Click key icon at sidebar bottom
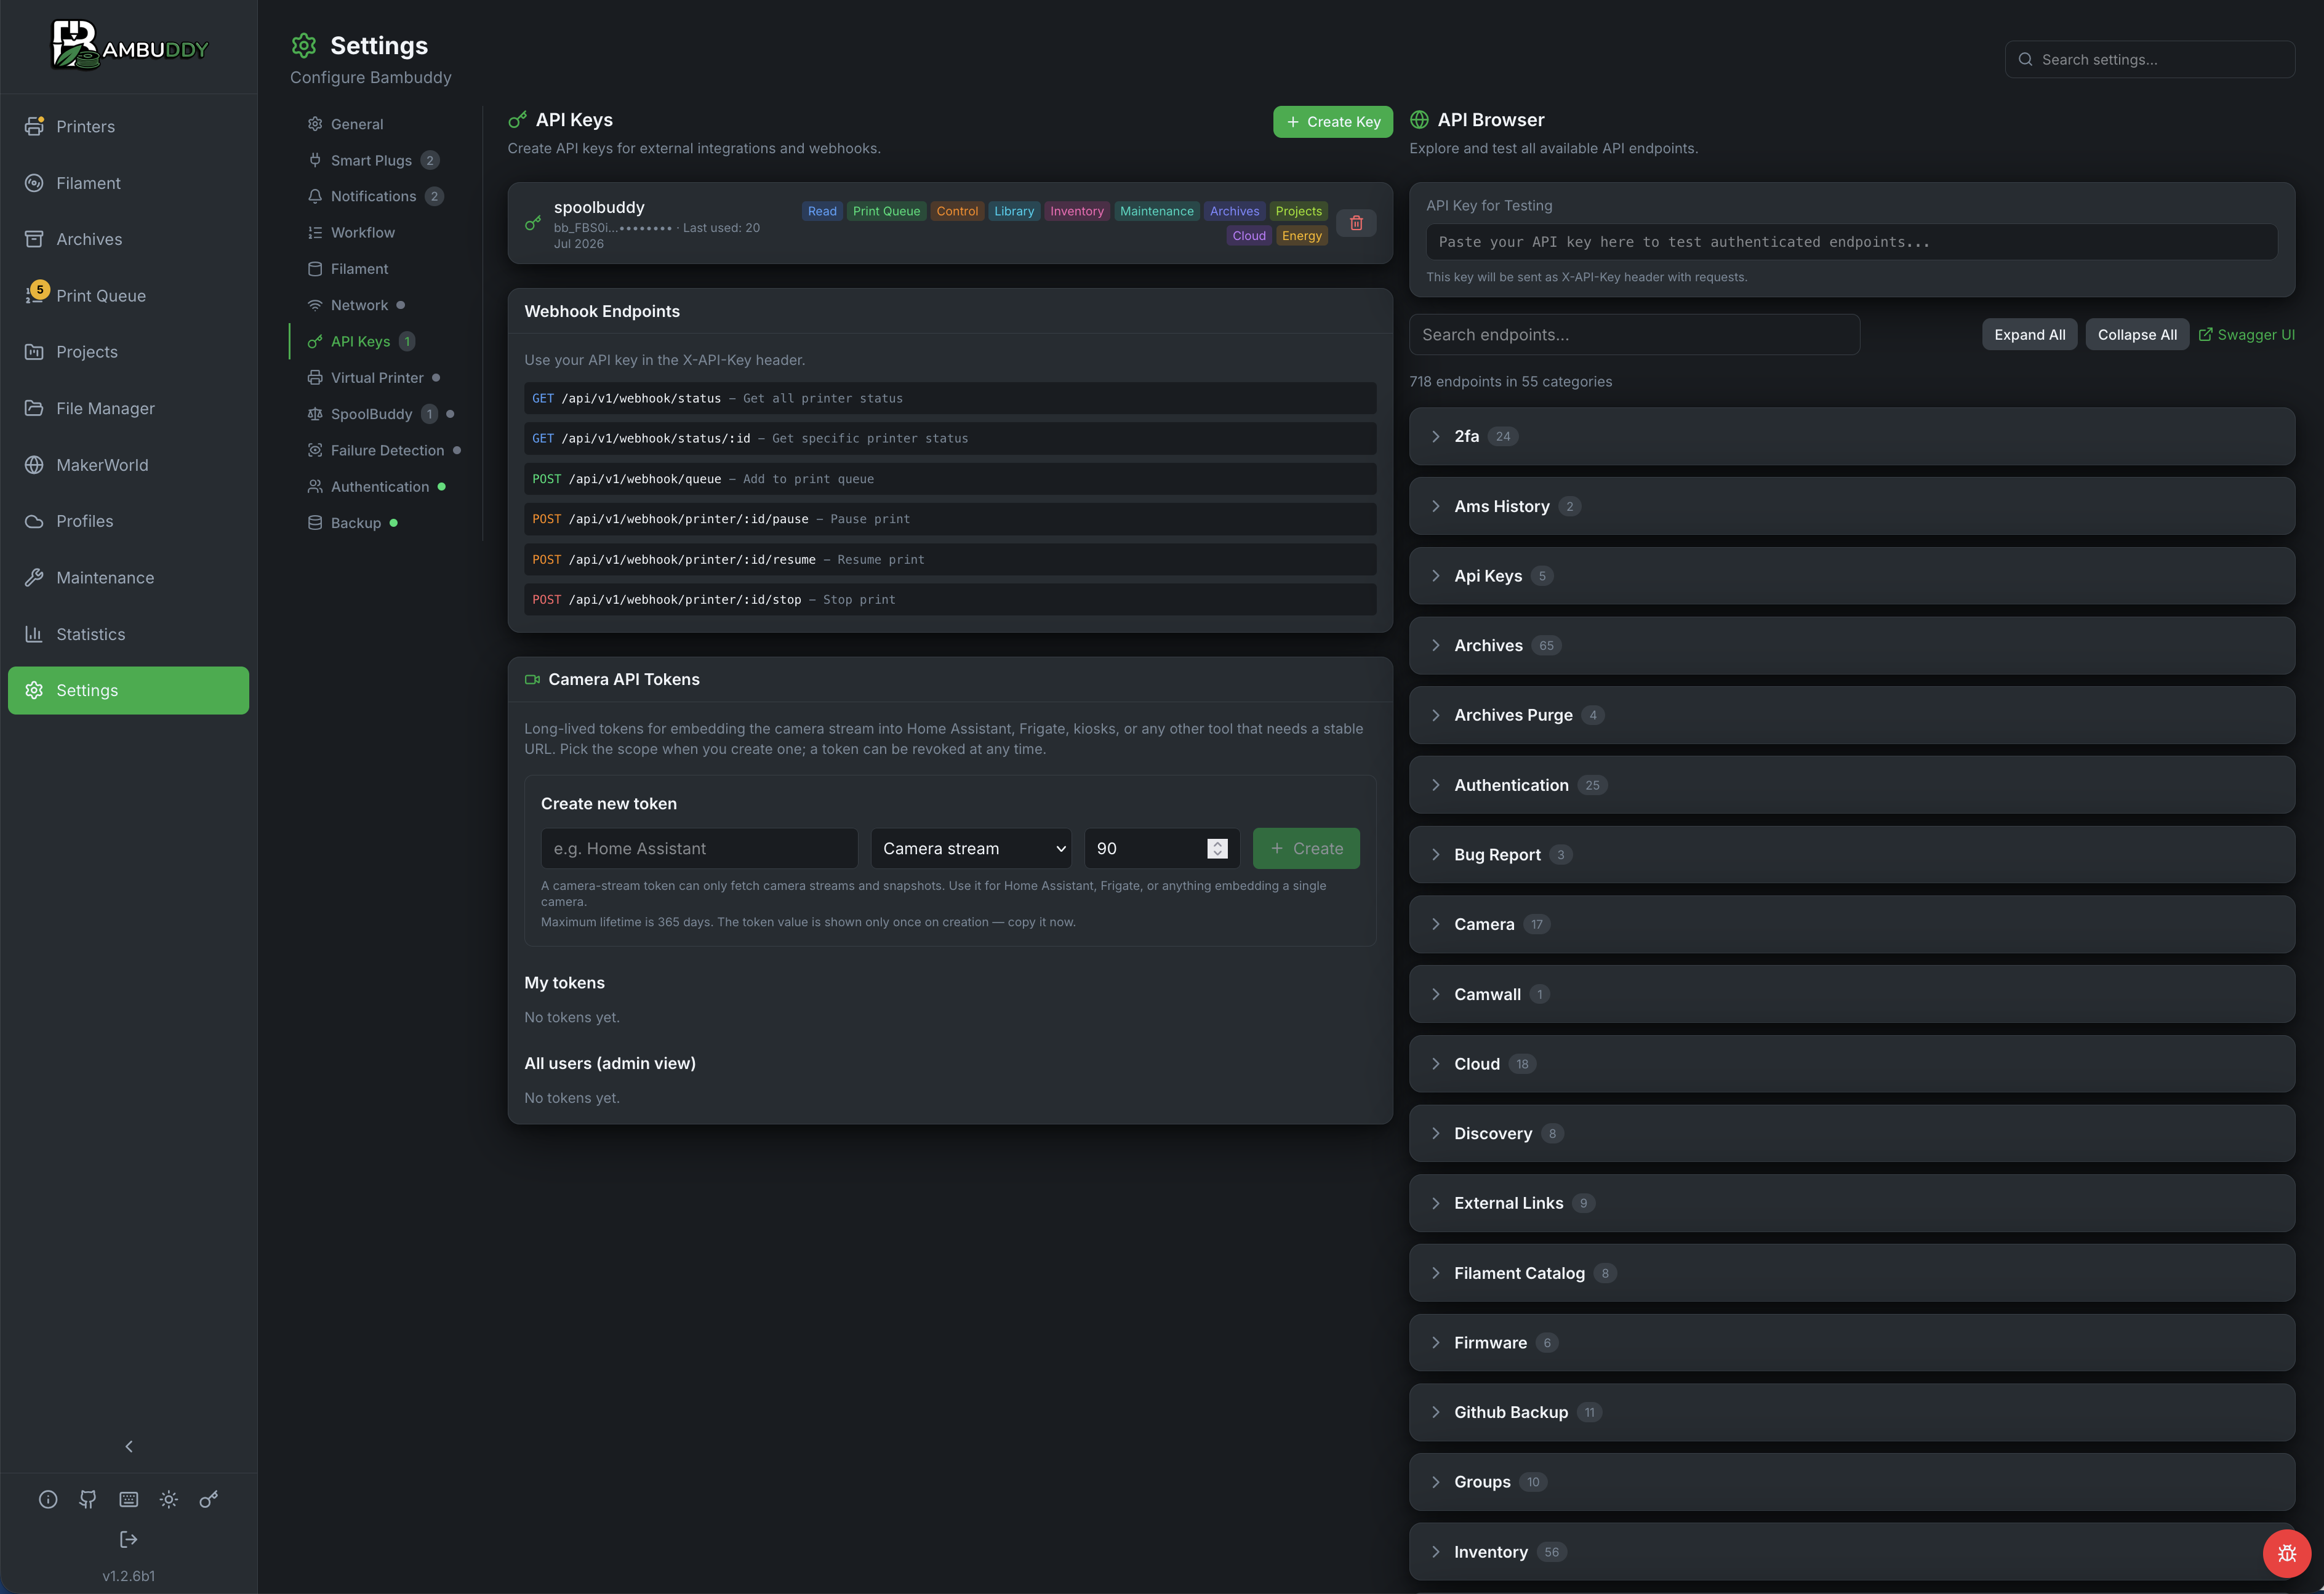2324x1594 pixels. tap(209, 1499)
